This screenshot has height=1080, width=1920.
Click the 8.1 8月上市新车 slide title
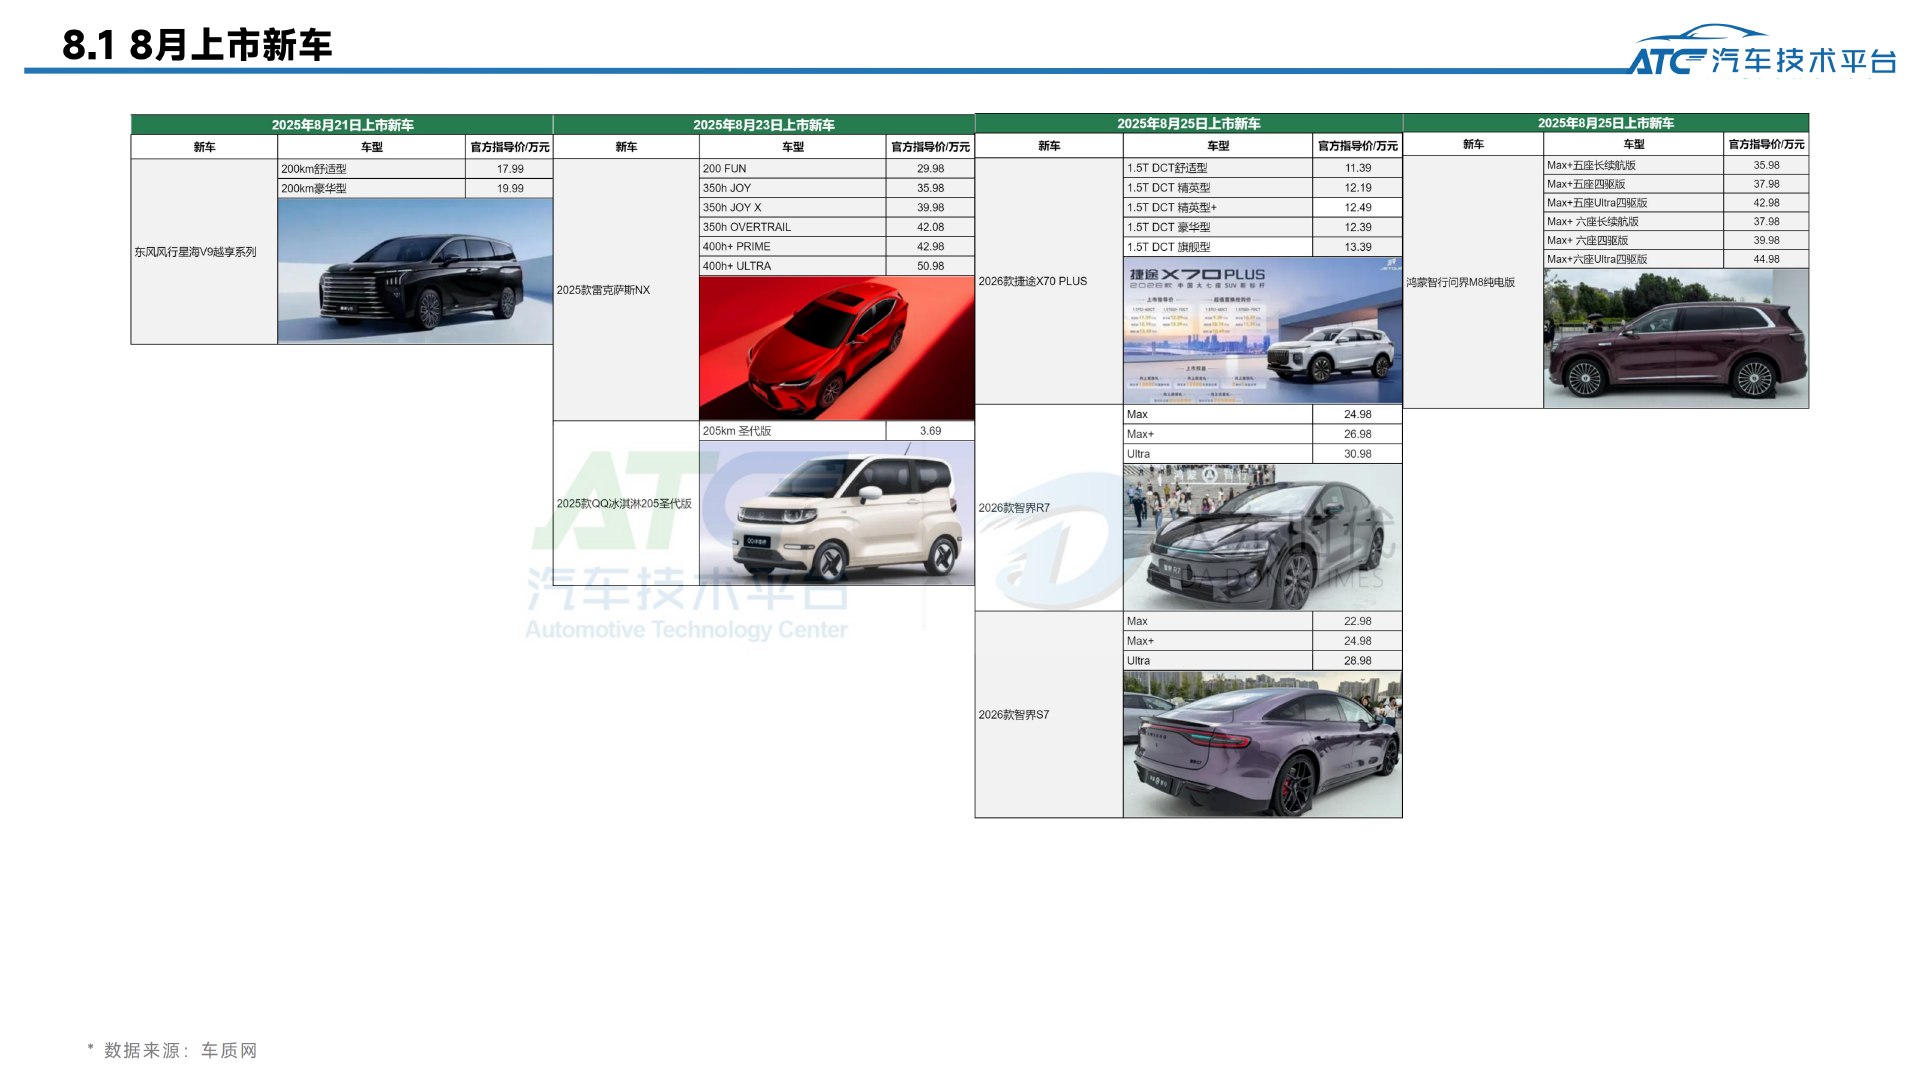click(197, 45)
